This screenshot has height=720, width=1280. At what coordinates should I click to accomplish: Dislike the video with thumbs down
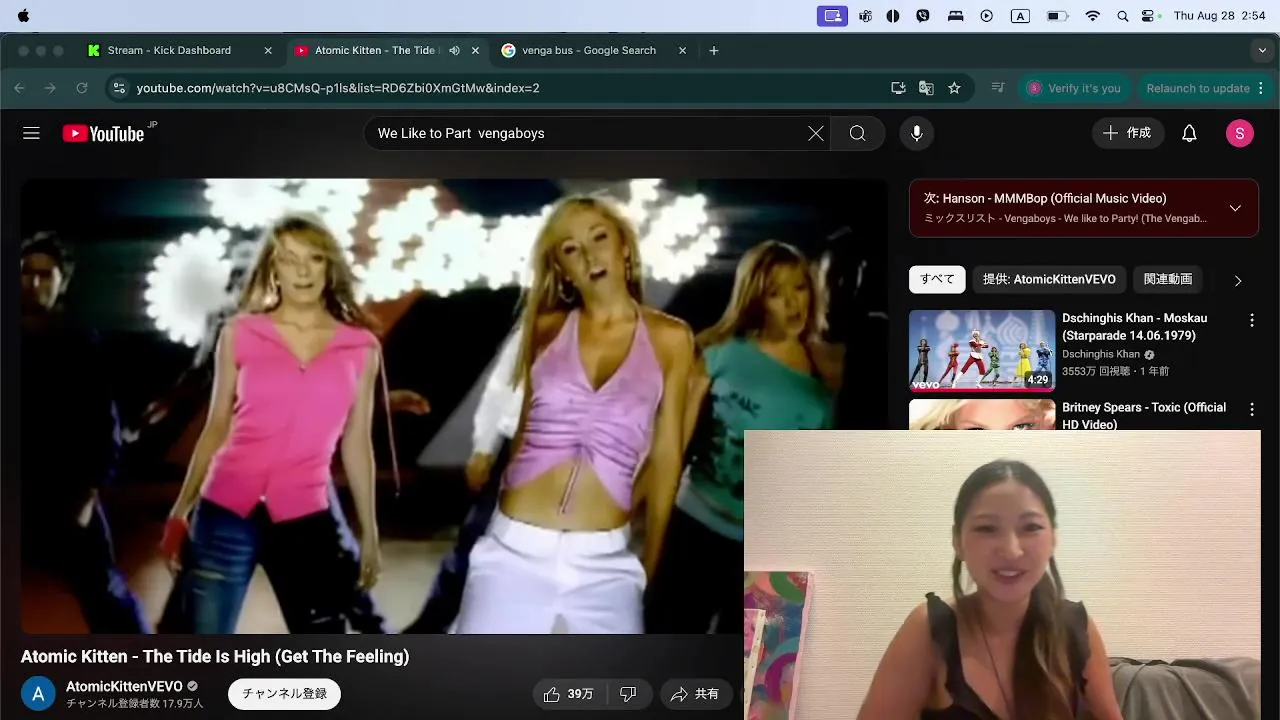[x=628, y=694]
